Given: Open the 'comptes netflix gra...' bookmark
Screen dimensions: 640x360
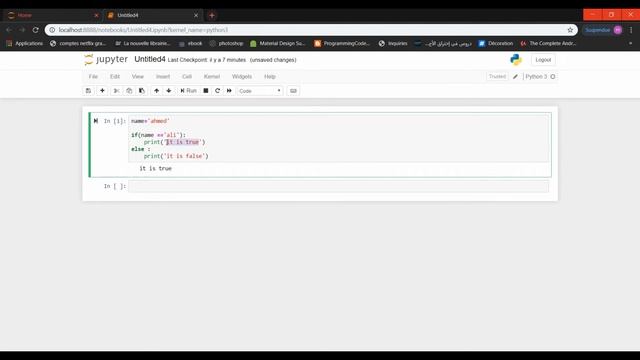Looking at the screenshot, I should click(x=78, y=43).
